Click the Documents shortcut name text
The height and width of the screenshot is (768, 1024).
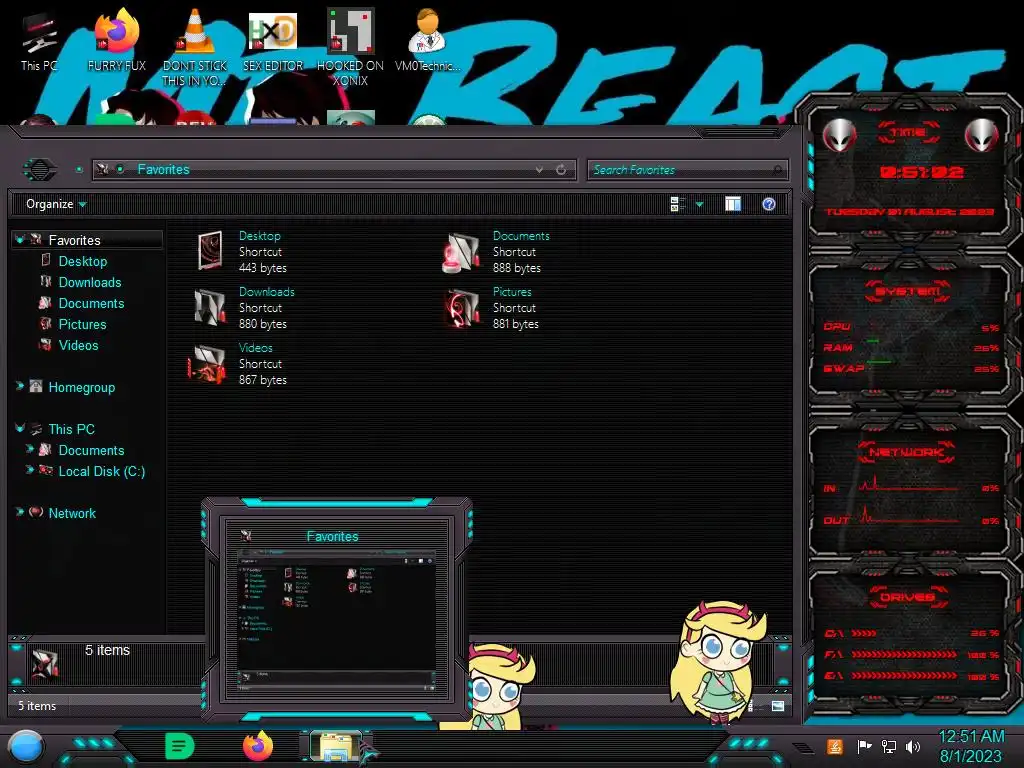521,236
